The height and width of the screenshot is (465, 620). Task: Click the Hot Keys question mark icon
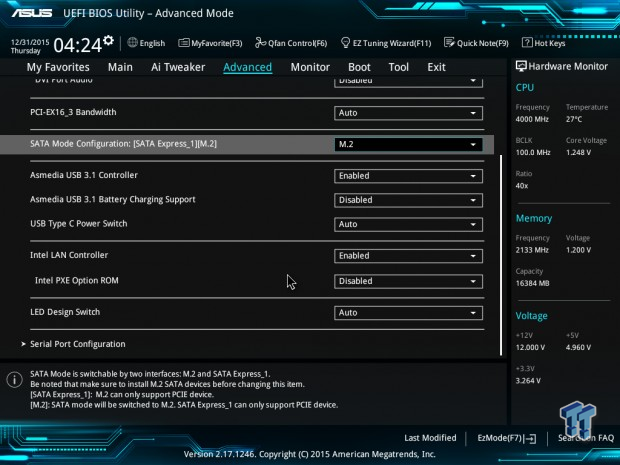(x=527, y=42)
